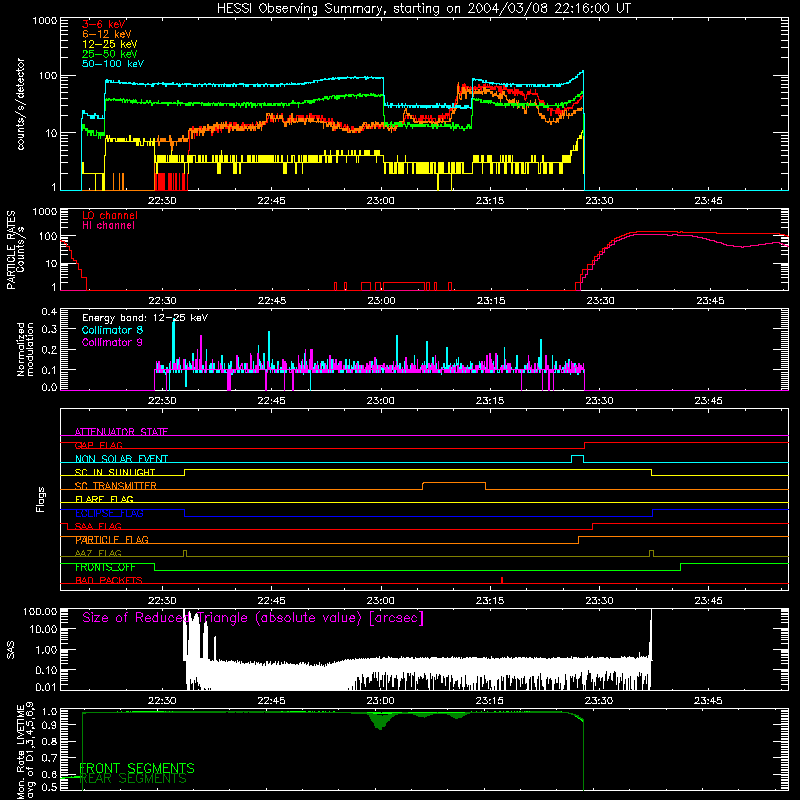This screenshot has width=800, height=800.
Task: Click the SC TRANSMITTER flag label
Action: pos(116,486)
